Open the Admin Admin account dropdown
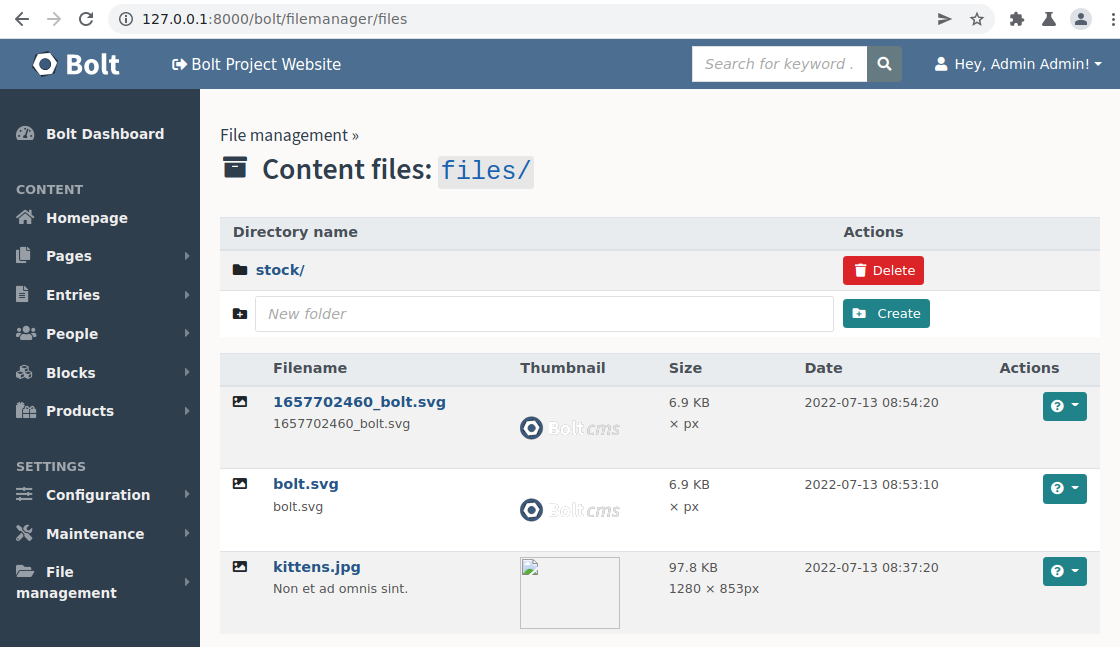1120x647 pixels. [x=1016, y=63]
